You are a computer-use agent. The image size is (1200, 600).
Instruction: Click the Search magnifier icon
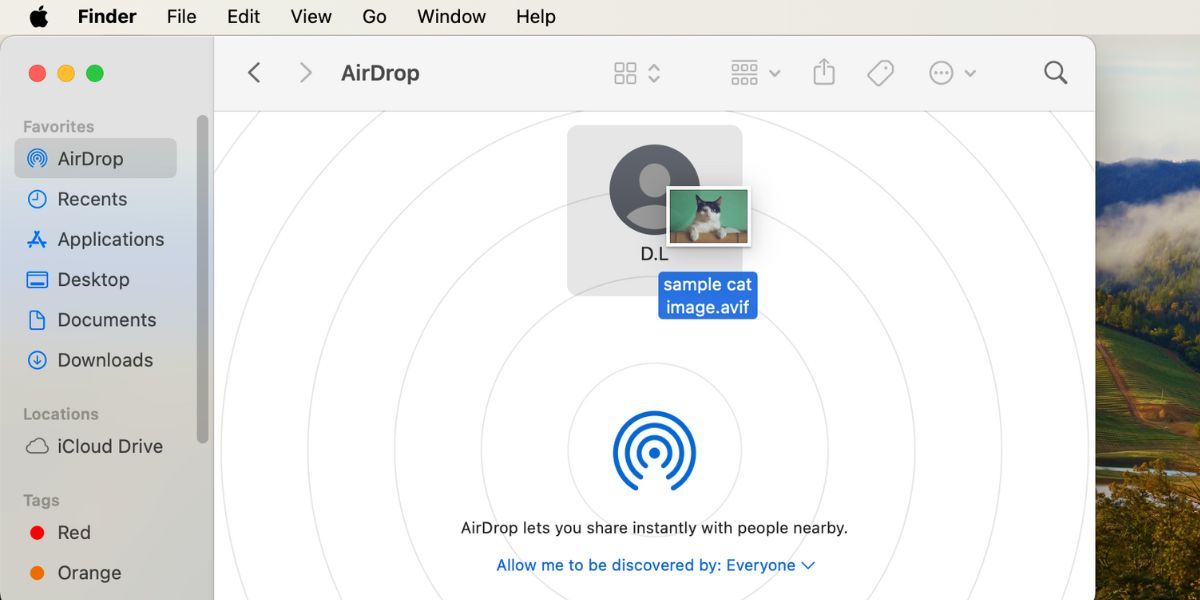point(1055,72)
